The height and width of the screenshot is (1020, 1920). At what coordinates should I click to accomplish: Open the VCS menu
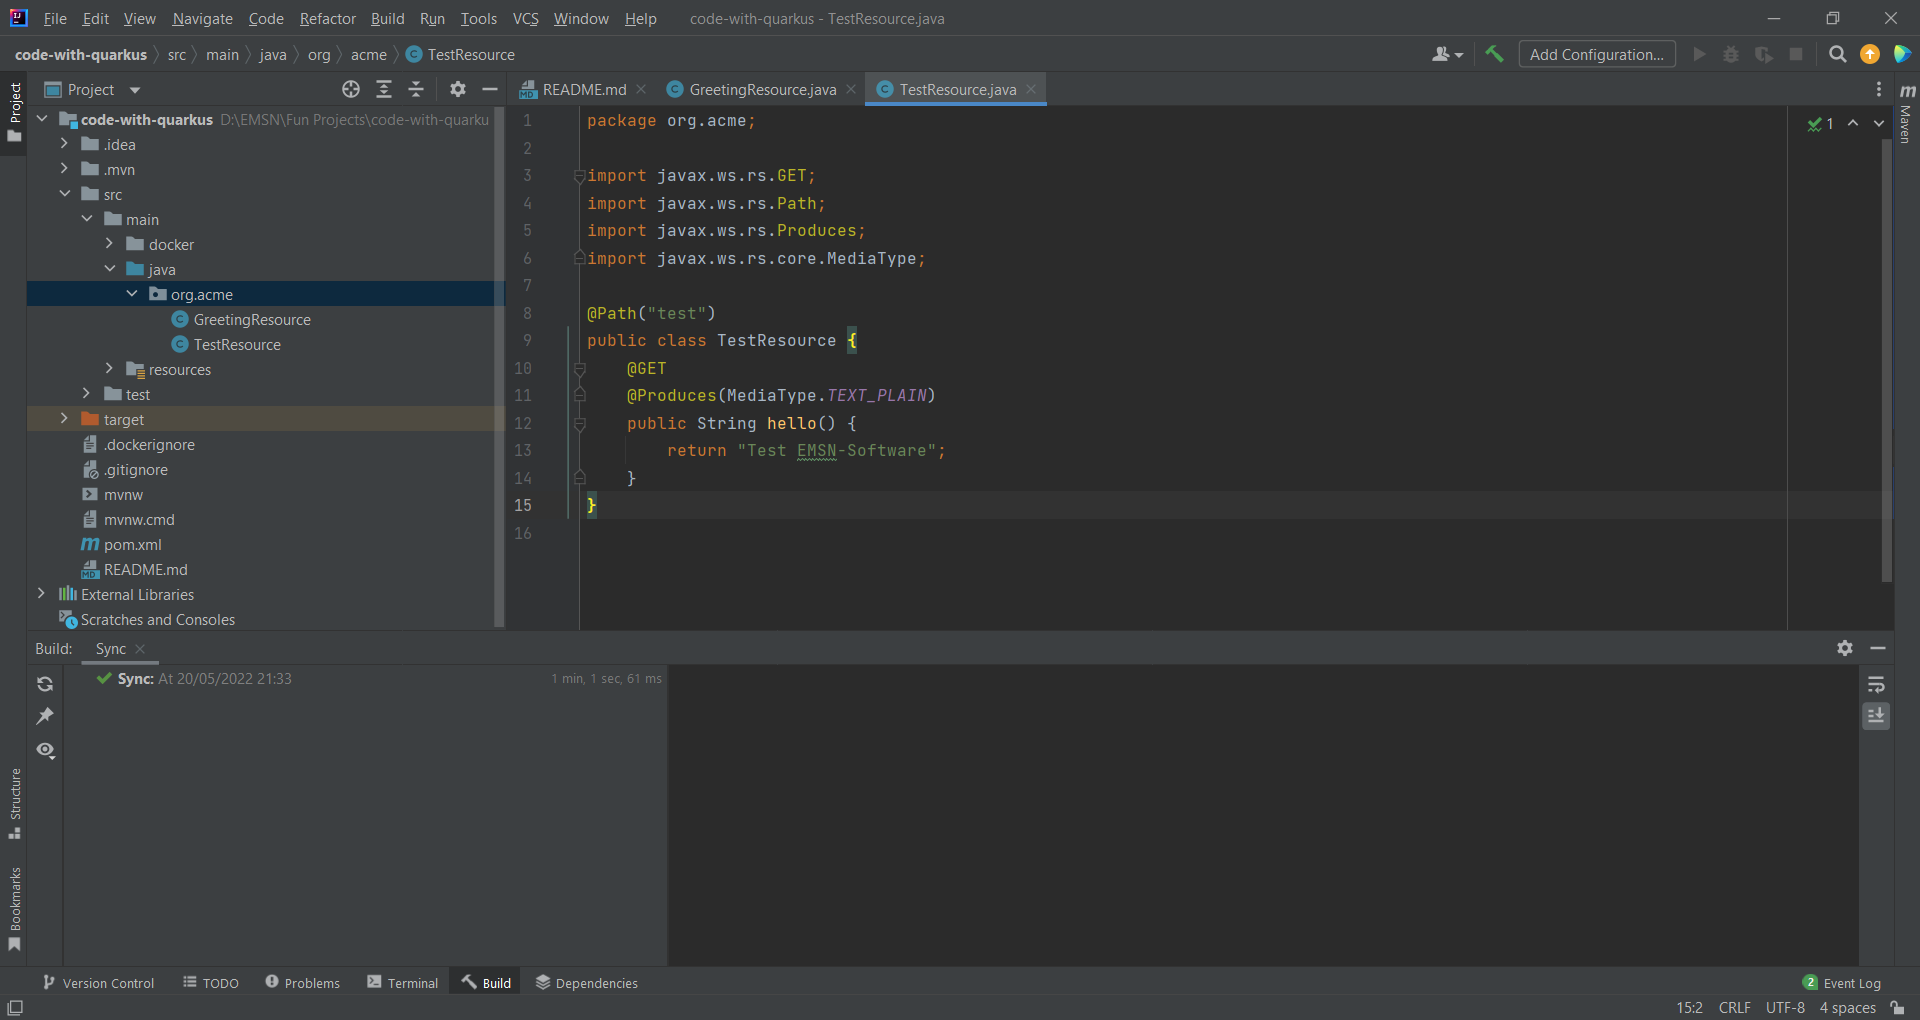[x=525, y=18]
